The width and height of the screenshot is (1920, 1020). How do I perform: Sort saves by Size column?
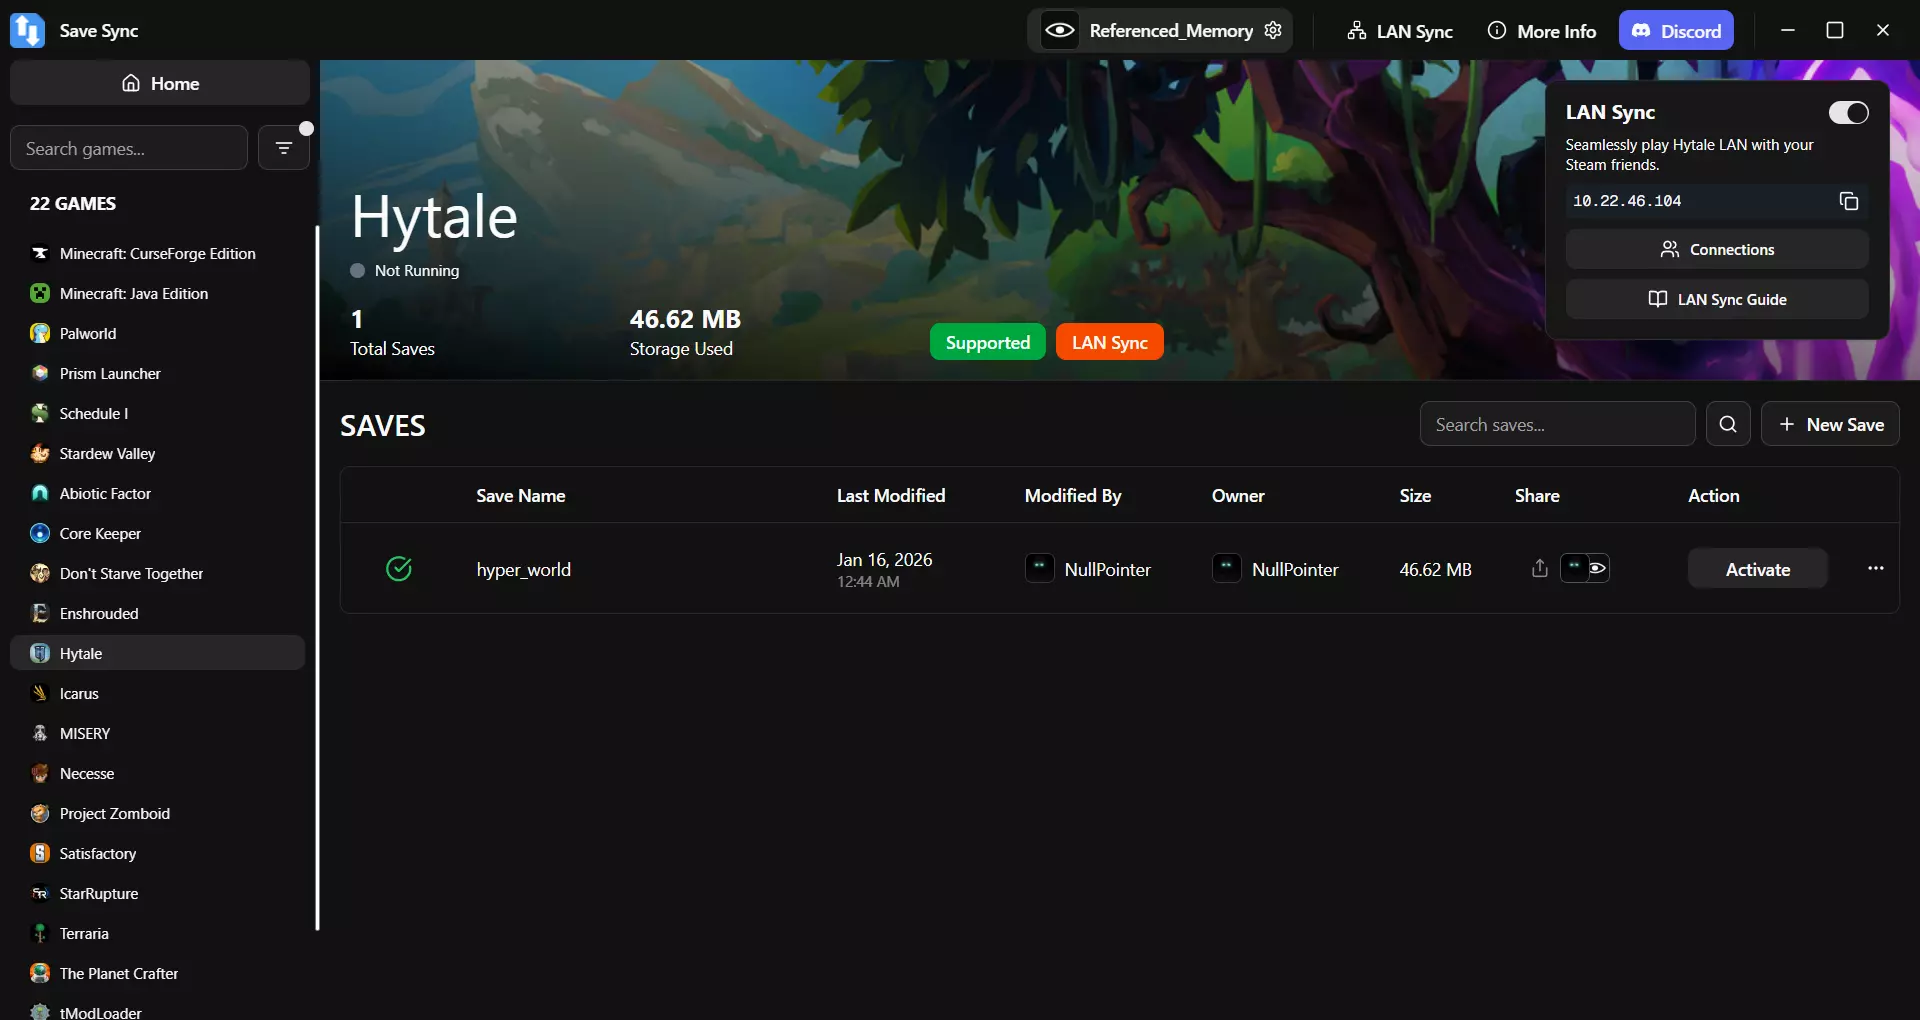(x=1415, y=495)
